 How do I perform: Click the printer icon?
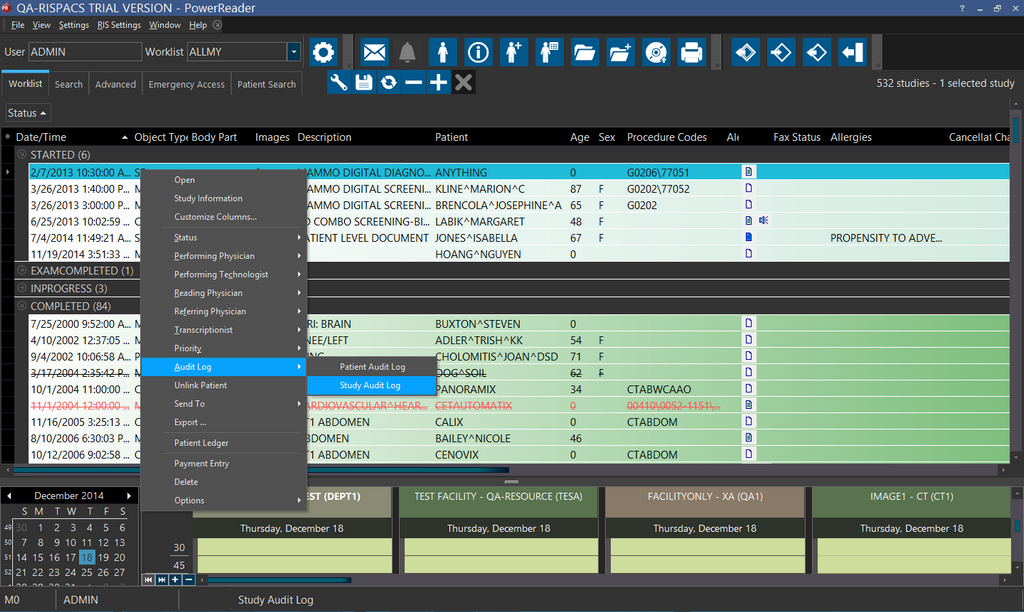click(690, 52)
